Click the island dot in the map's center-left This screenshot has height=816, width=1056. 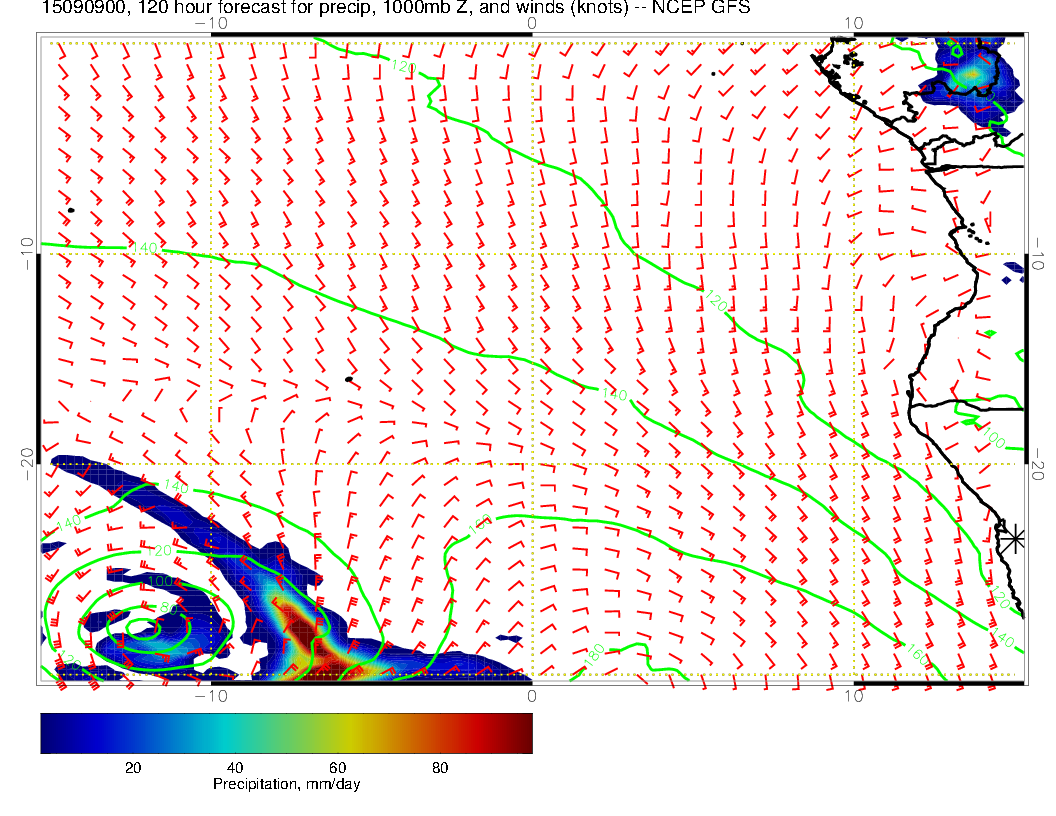(348, 379)
